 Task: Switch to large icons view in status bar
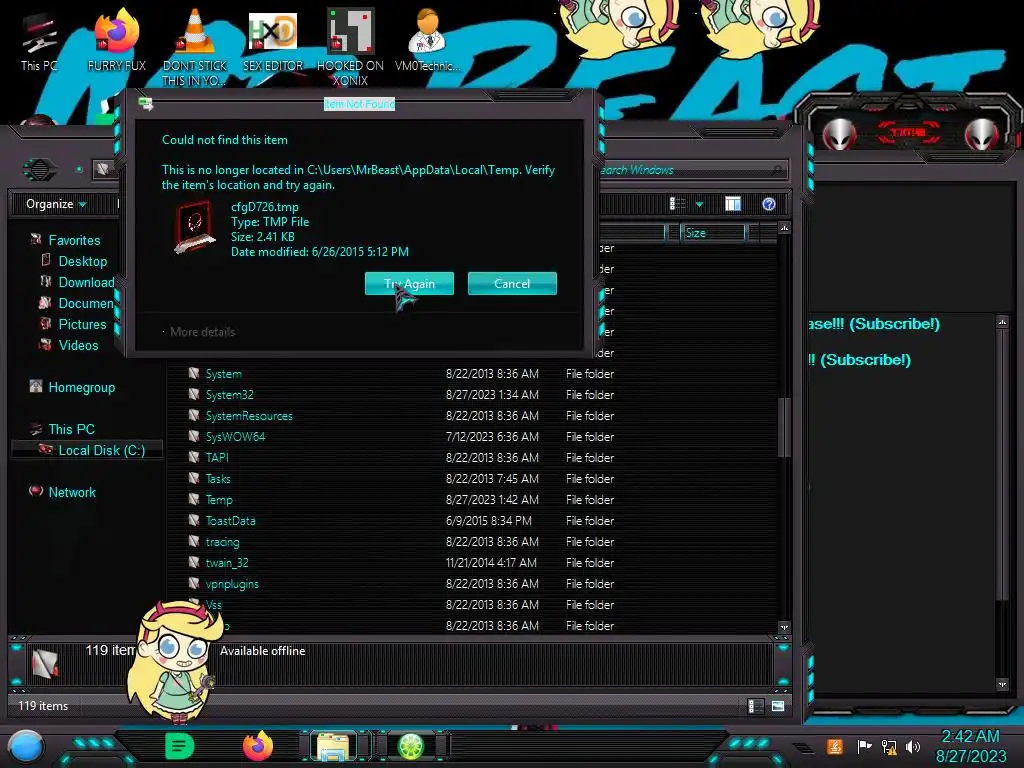pyautogui.click(x=777, y=705)
